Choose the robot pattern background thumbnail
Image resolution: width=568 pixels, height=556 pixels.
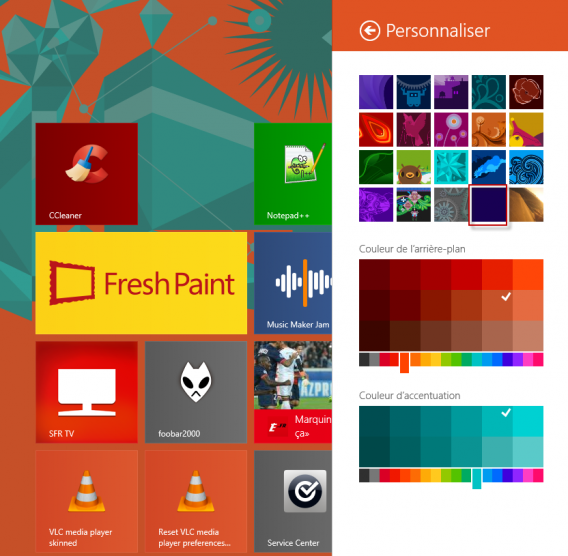pyautogui.click(x=414, y=92)
